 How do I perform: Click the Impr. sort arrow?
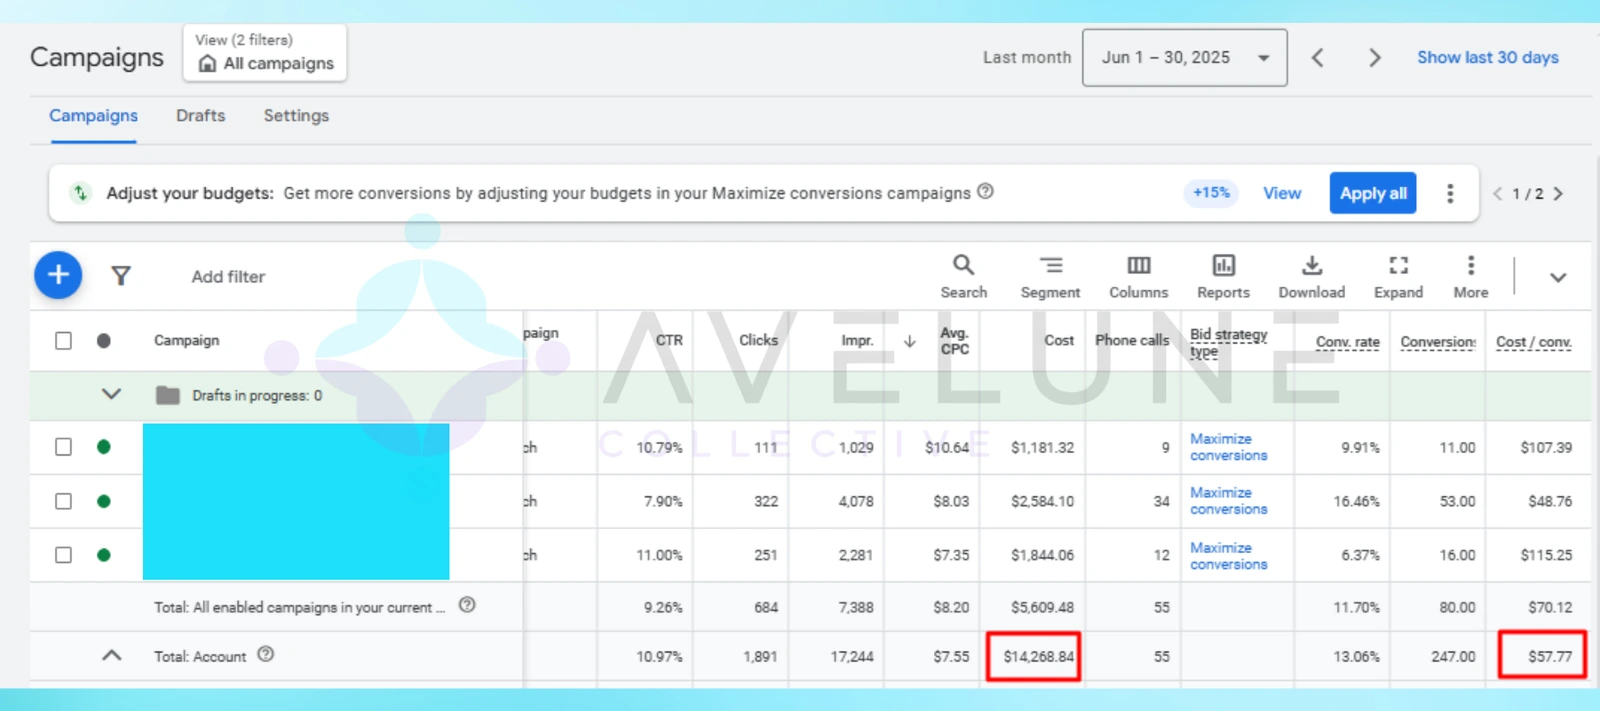click(x=909, y=341)
